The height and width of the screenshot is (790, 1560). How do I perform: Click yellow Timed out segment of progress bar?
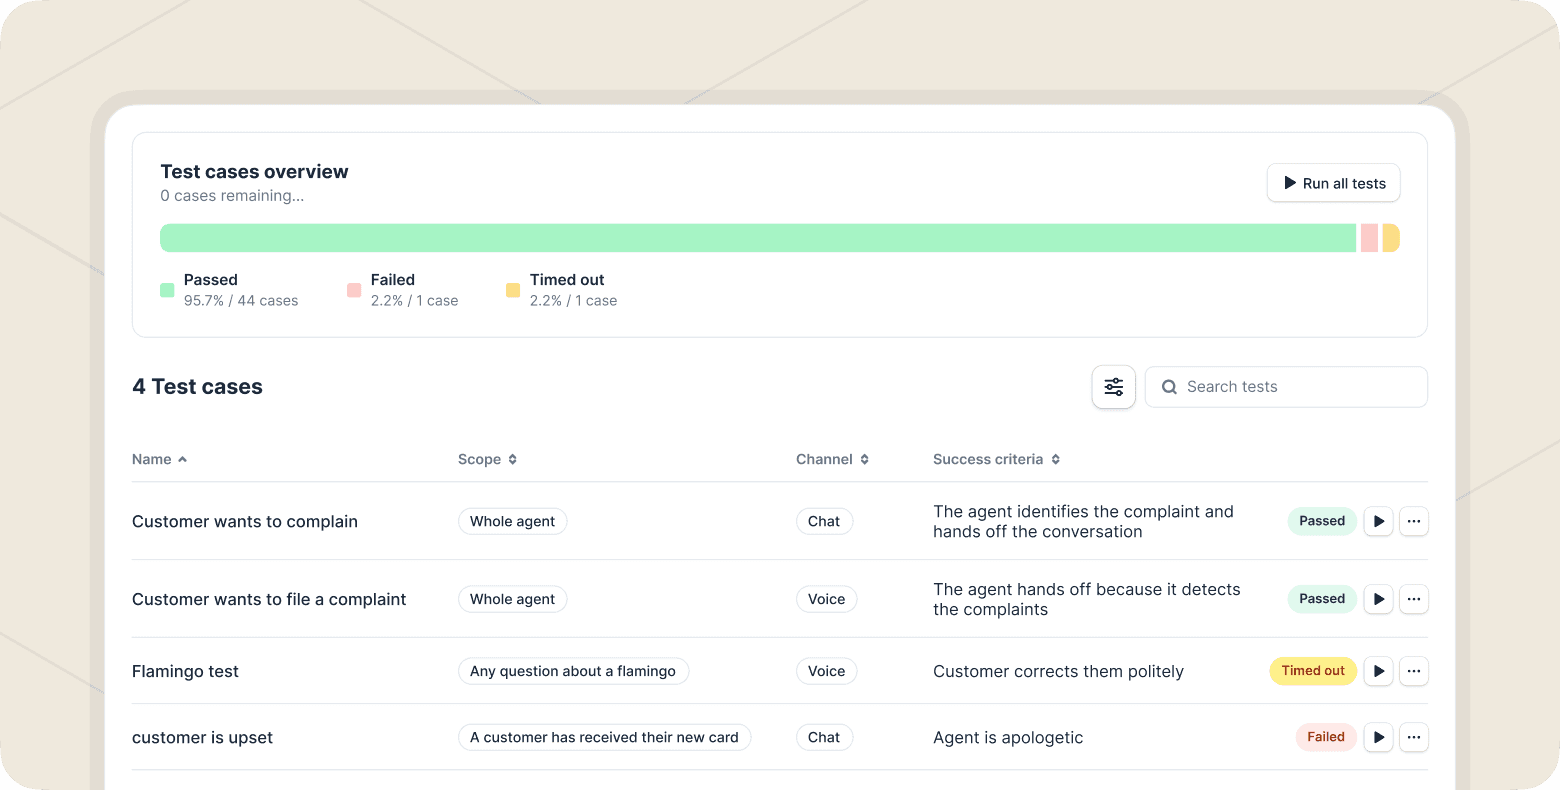tap(1391, 238)
